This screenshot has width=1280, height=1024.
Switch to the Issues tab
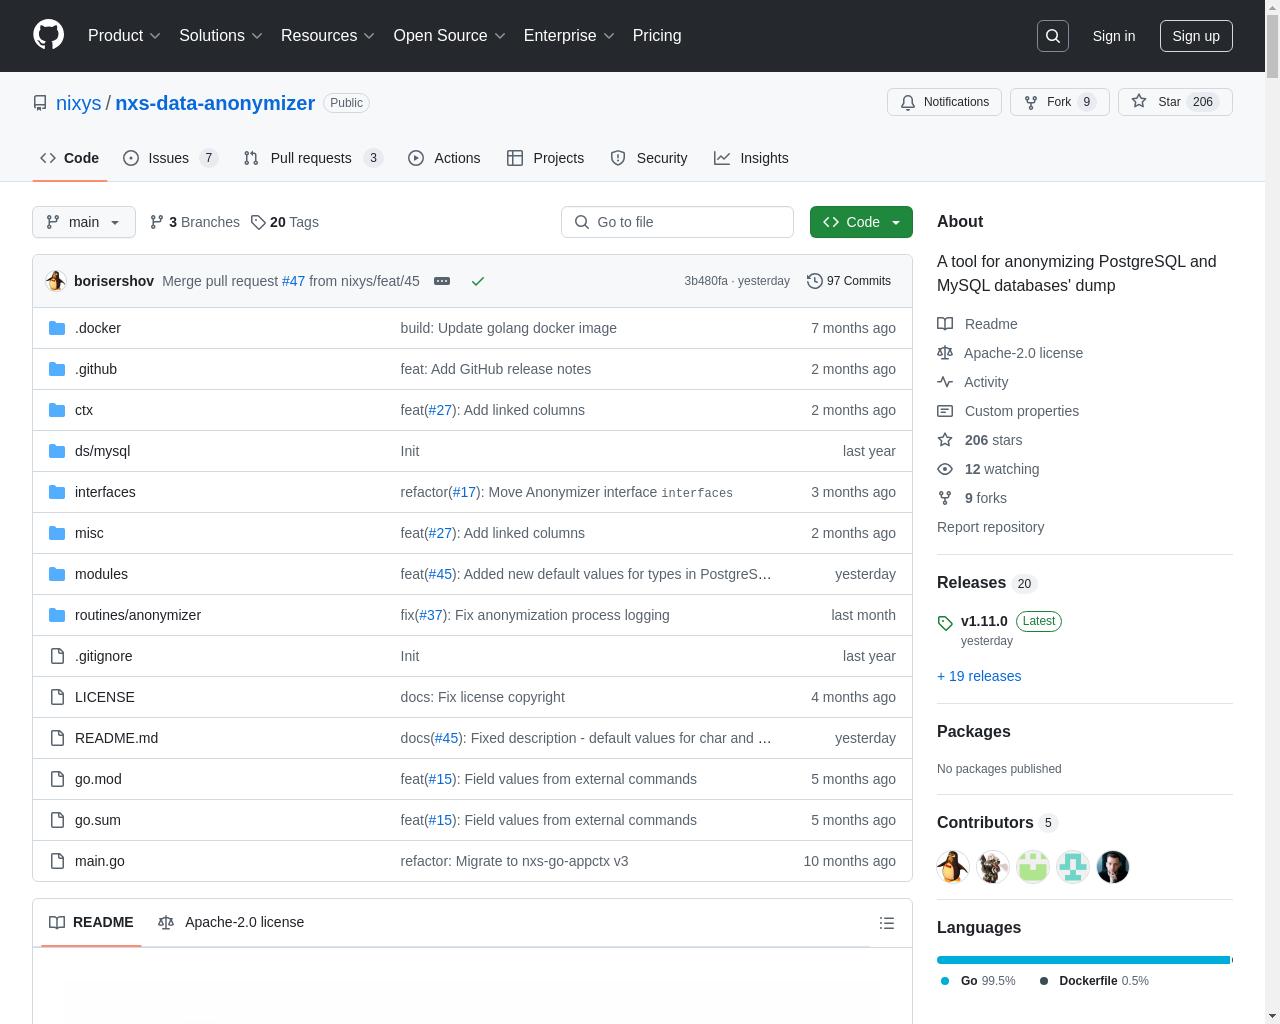coord(170,158)
